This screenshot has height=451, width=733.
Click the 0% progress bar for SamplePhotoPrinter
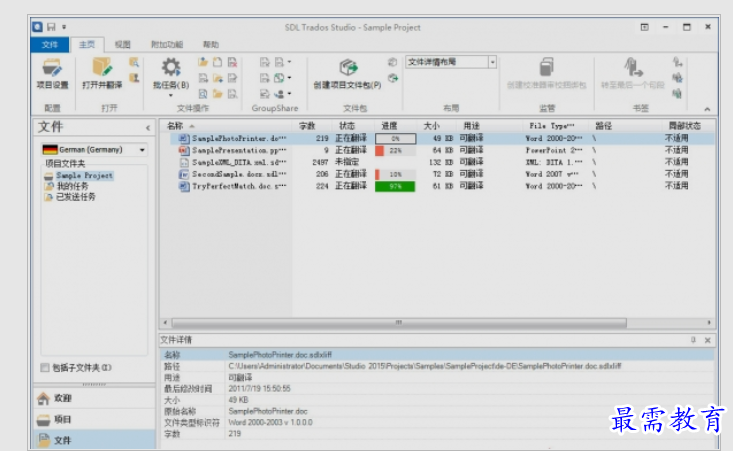395,138
